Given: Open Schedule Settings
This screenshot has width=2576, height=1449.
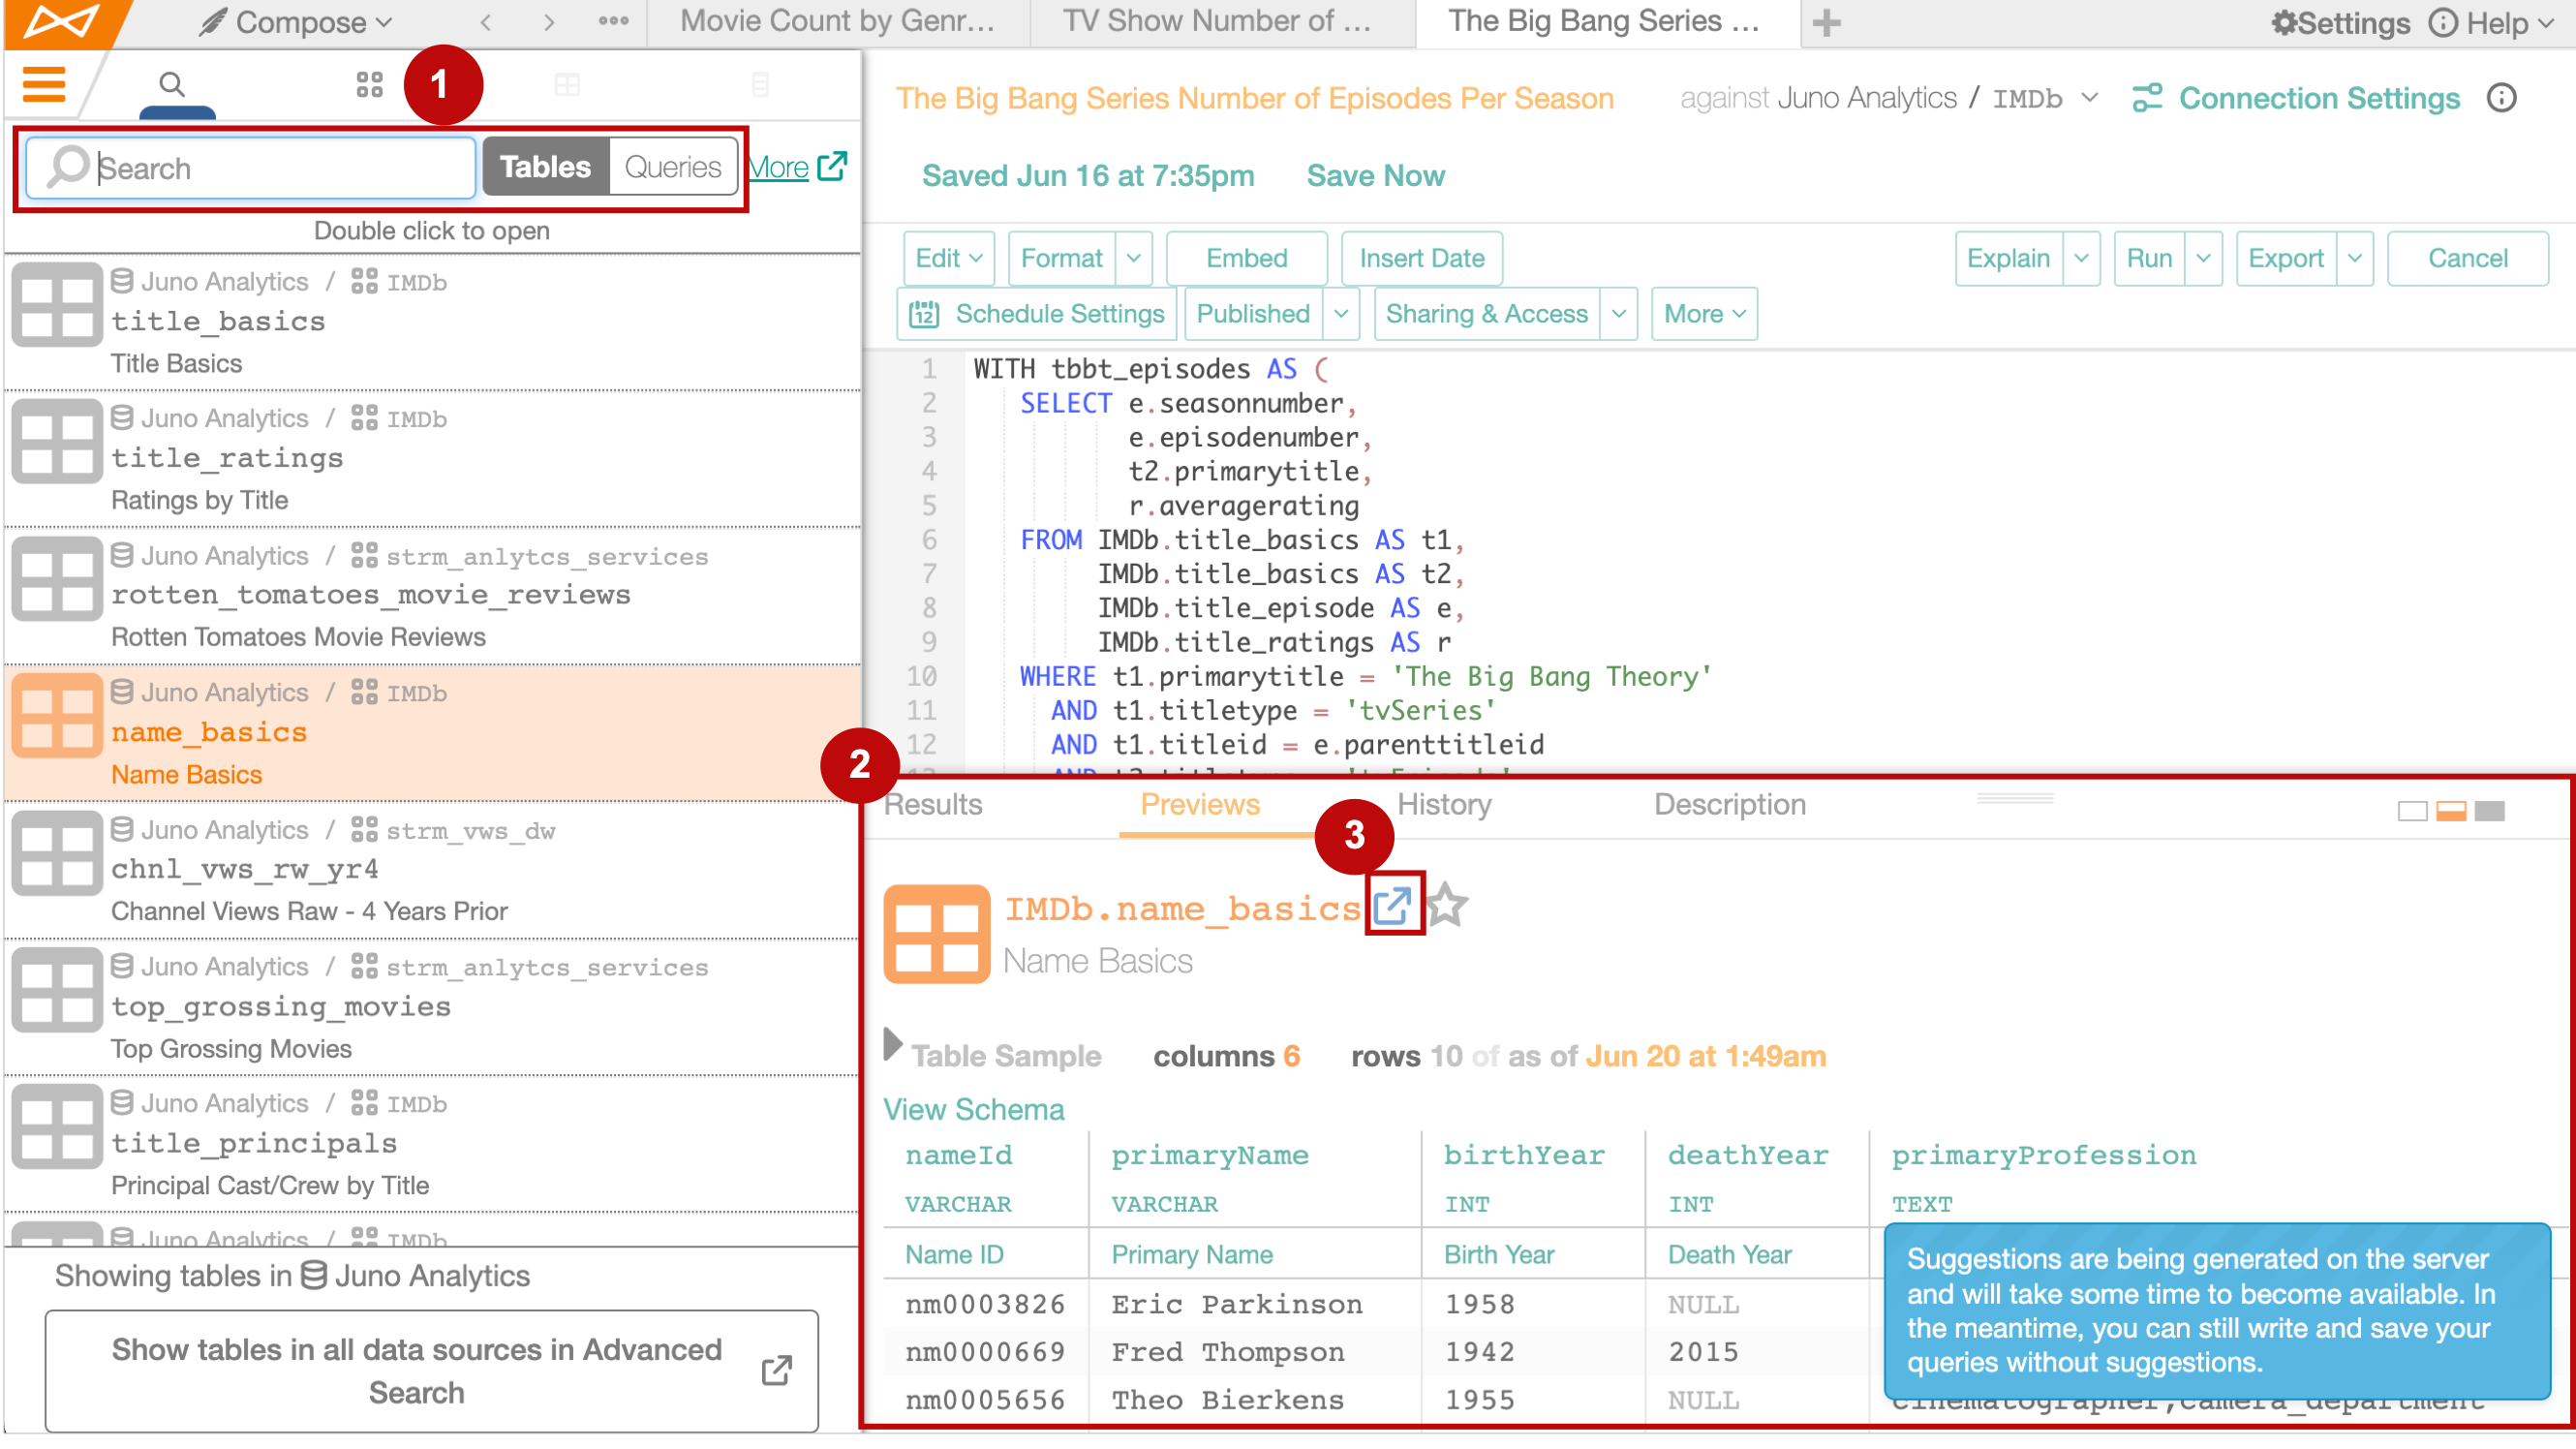Looking at the screenshot, I should [x=1037, y=314].
